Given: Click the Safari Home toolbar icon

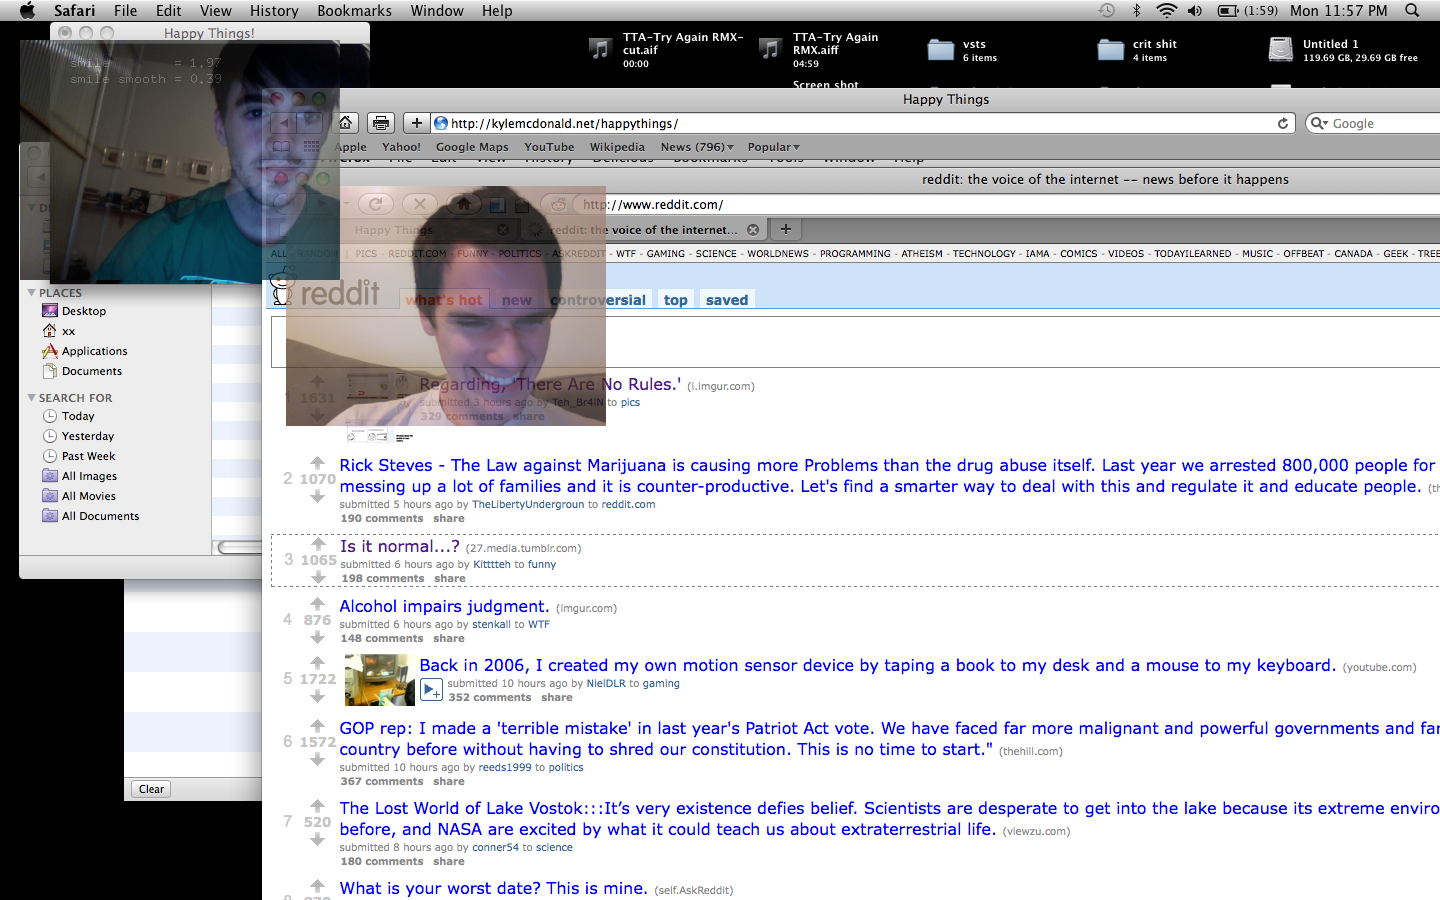Looking at the screenshot, I should click(x=346, y=123).
